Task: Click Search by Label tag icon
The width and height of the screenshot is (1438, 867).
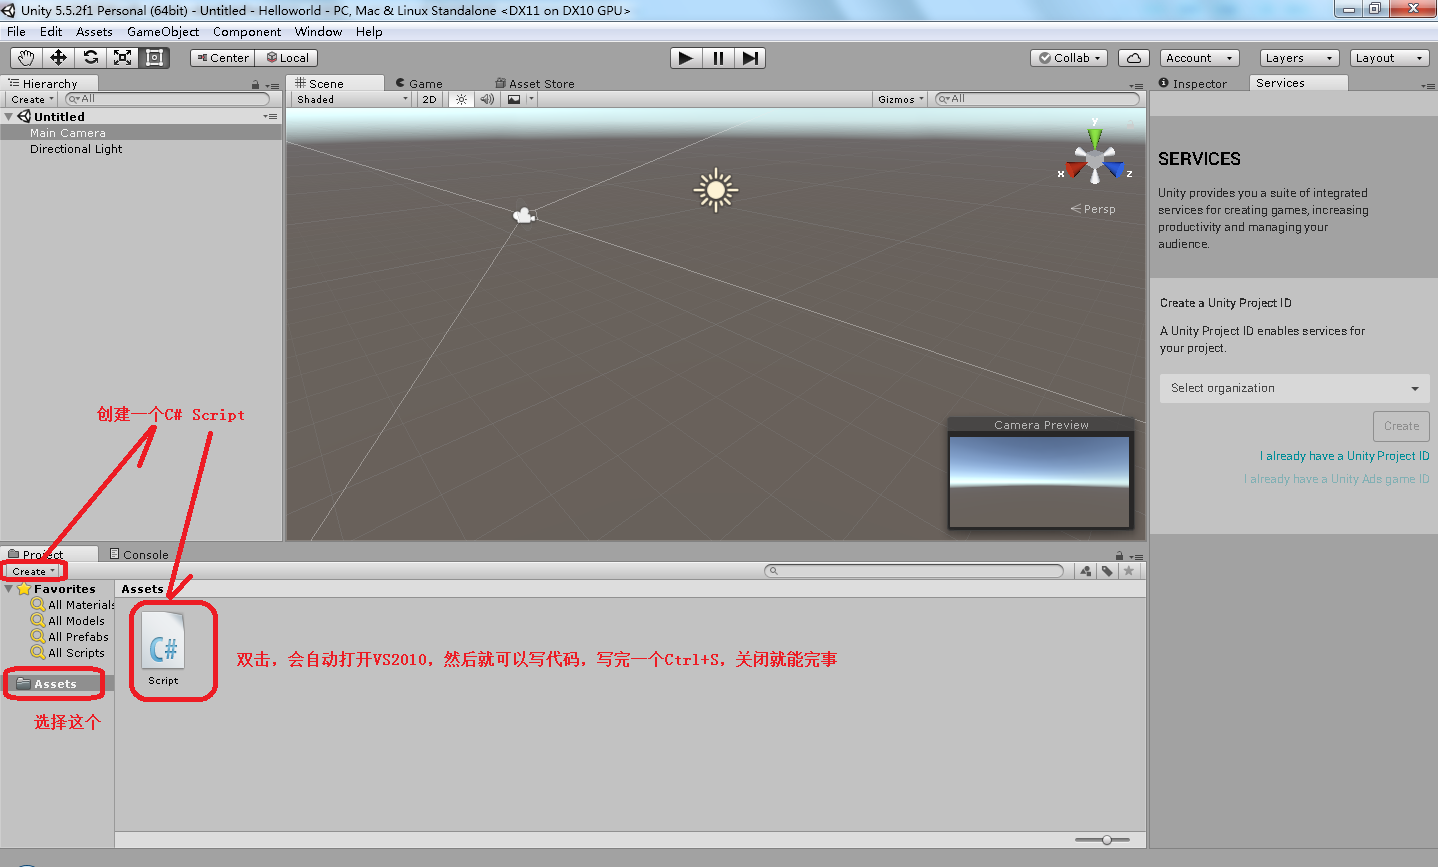Action: (1107, 571)
